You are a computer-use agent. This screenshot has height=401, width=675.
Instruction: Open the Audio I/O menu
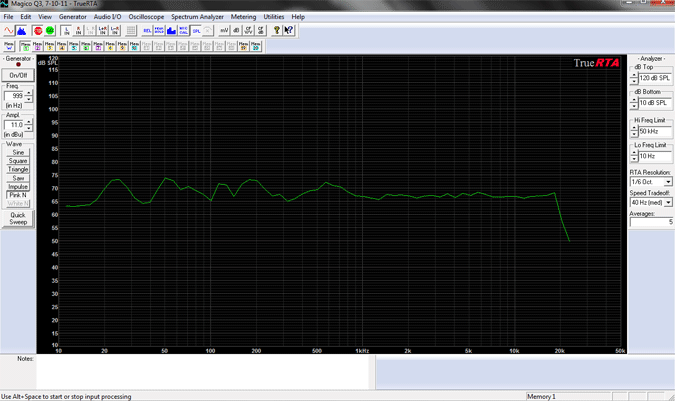tap(108, 17)
